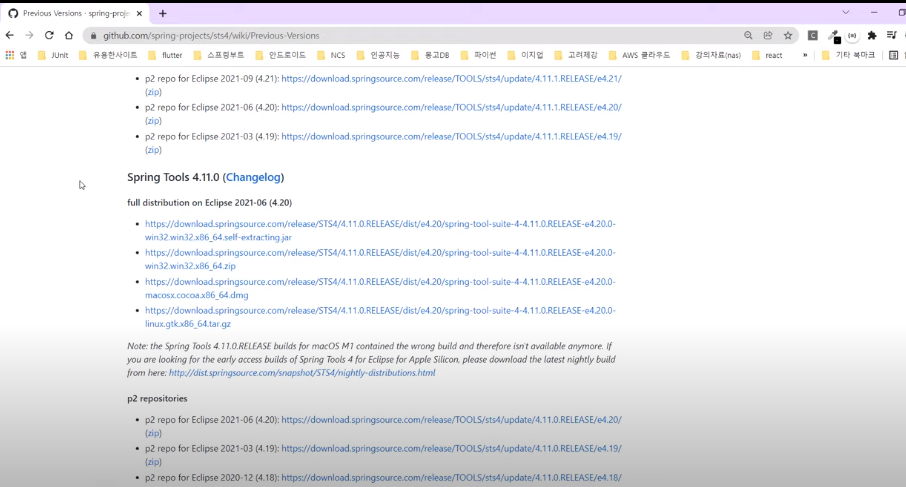The width and height of the screenshot is (906, 487).
Task: Select the Previous Versions browser tab
Action: [x=75, y=13]
